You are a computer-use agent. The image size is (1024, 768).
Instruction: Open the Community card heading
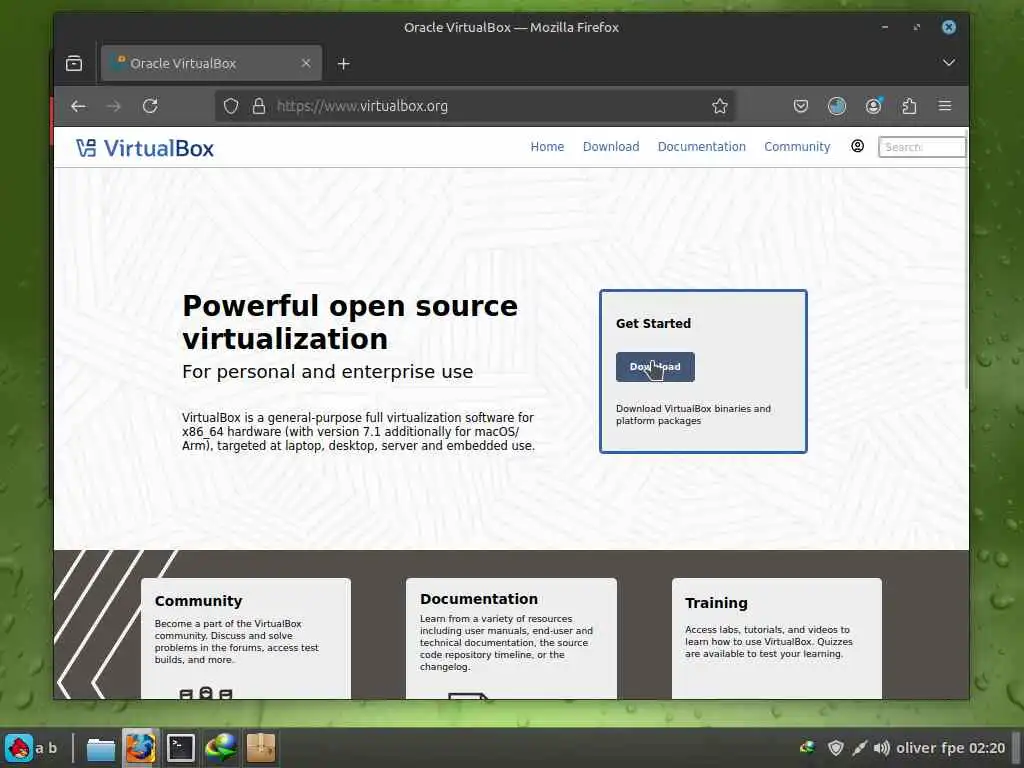pos(199,601)
